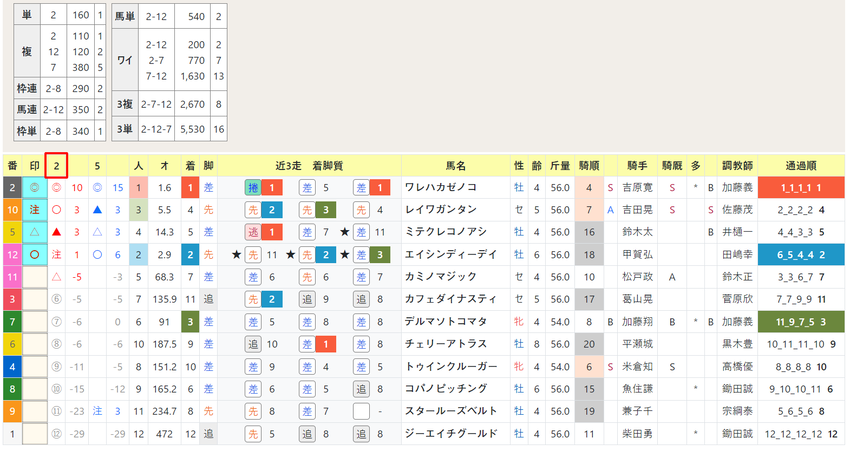Open horse デルマソトコマタ

[x=446, y=322]
